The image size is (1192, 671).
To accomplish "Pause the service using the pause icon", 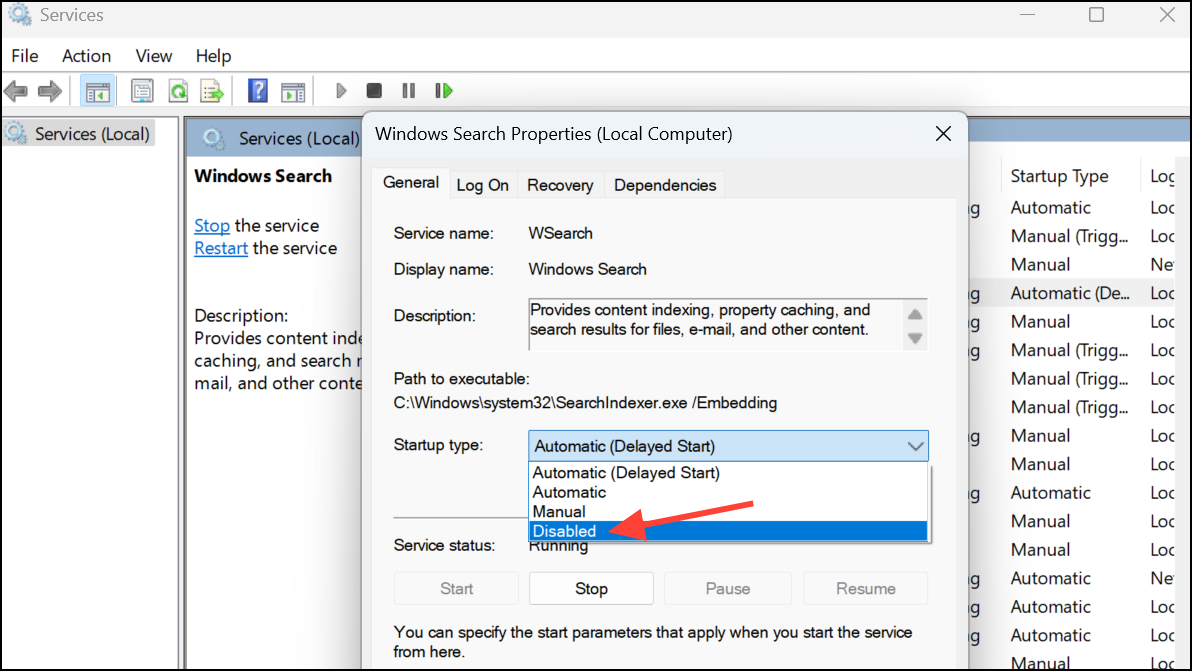I will click(408, 91).
